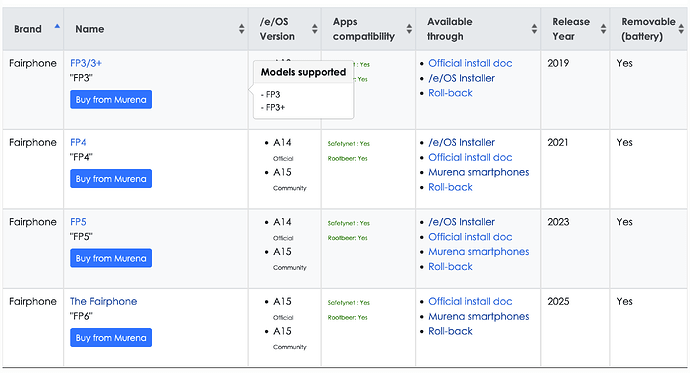Image resolution: width=690 pixels, height=373 pixels.
Task: Click the "FP6" codename text
Action: (x=81, y=316)
